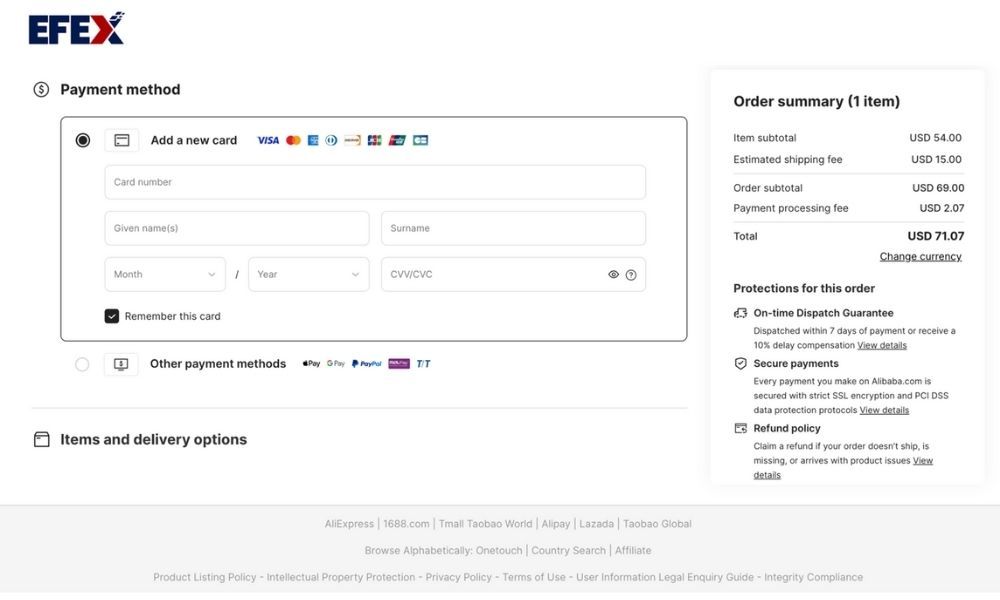Click the dollar icon beside Payment method
Screen dimensions: 1000x600
point(41,89)
